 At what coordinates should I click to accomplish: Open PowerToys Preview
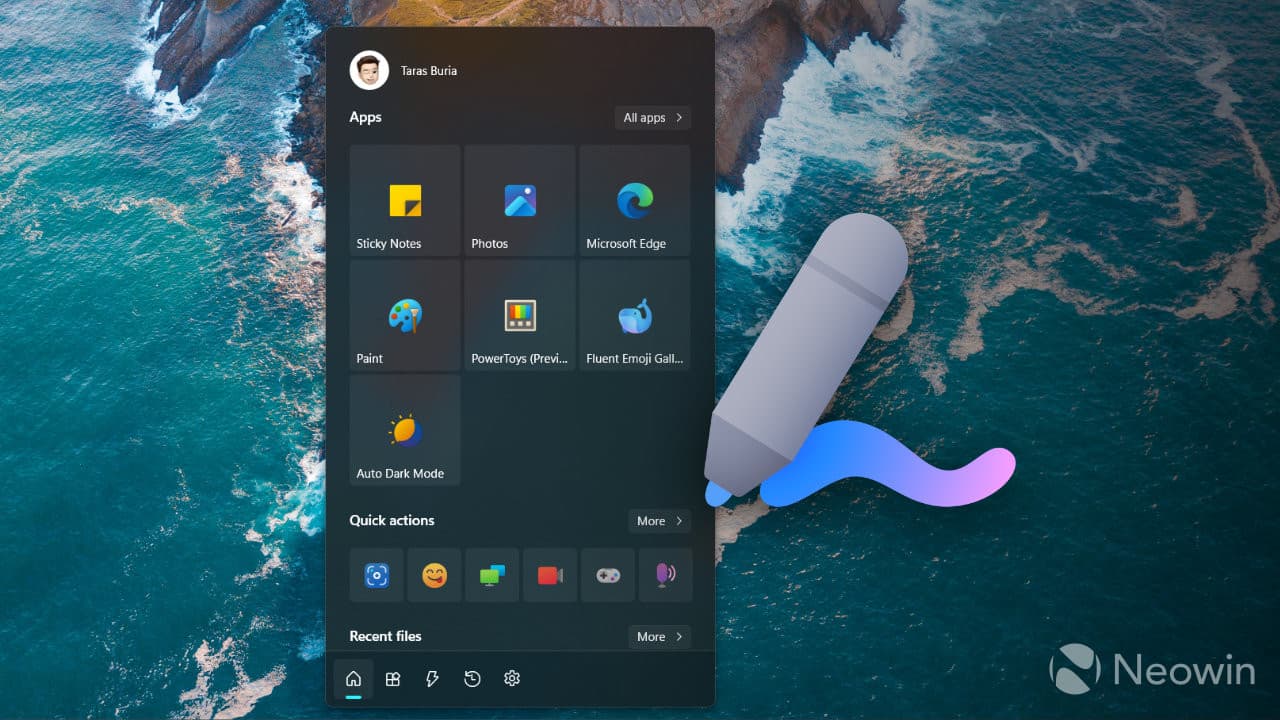[x=519, y=315]
